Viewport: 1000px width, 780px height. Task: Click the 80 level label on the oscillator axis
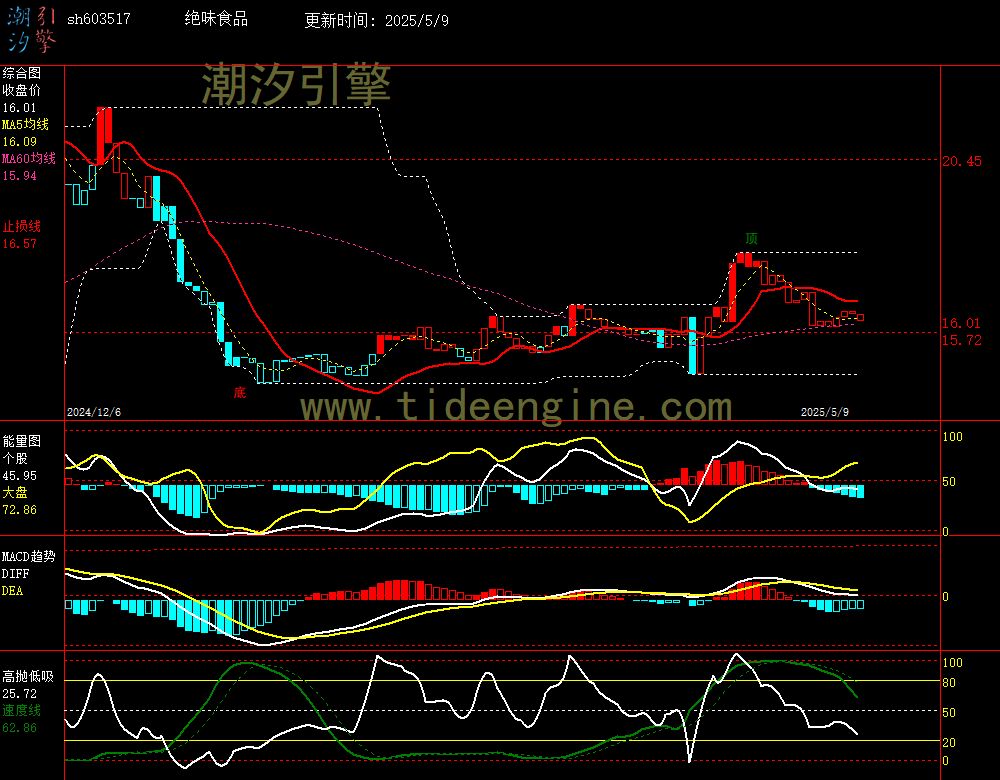949,683
